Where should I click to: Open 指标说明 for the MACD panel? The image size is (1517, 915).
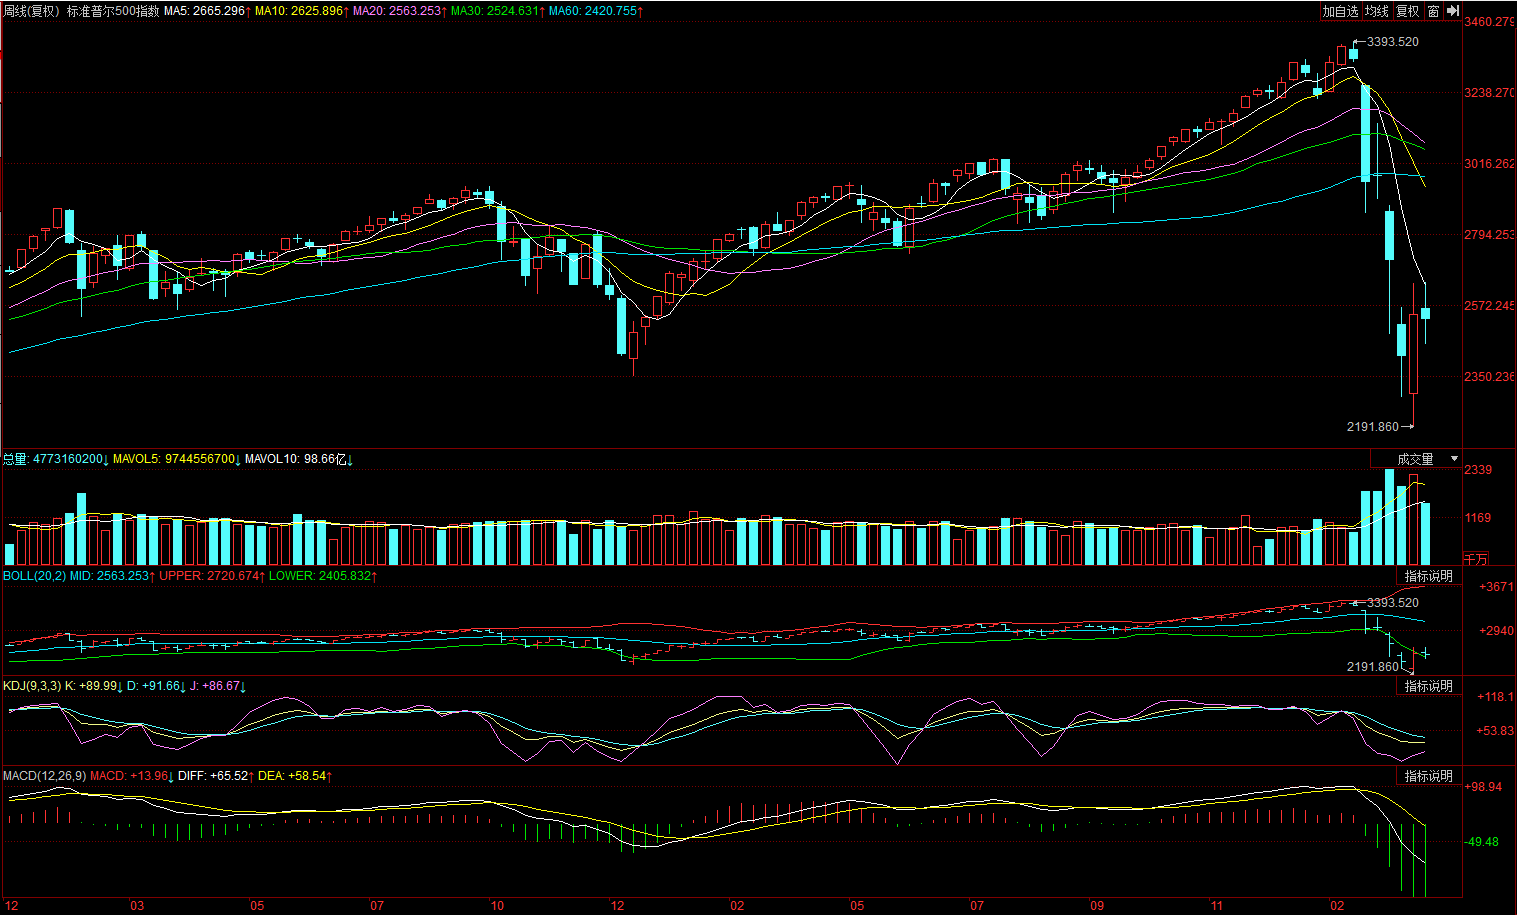coord(1428,776)
